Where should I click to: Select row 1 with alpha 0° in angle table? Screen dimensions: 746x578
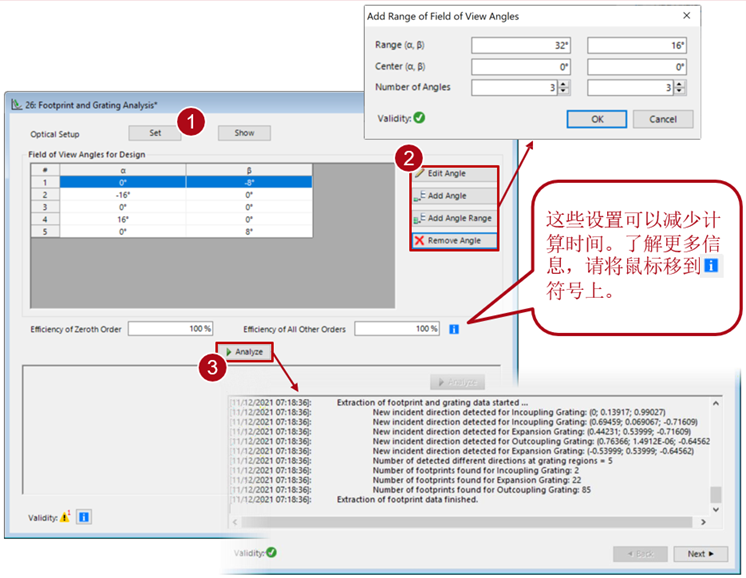(x=172, y=183)
